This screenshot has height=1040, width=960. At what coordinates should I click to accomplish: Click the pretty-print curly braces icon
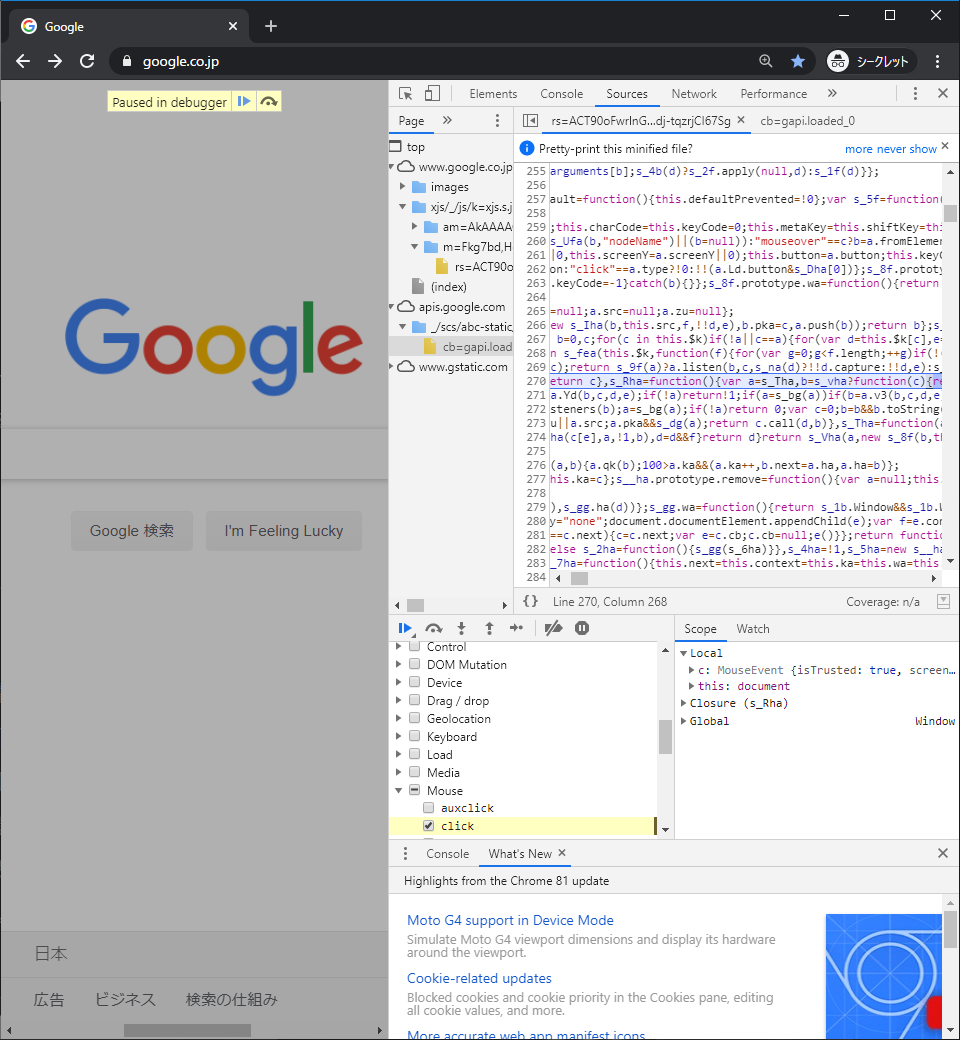(x=530, y=601)
